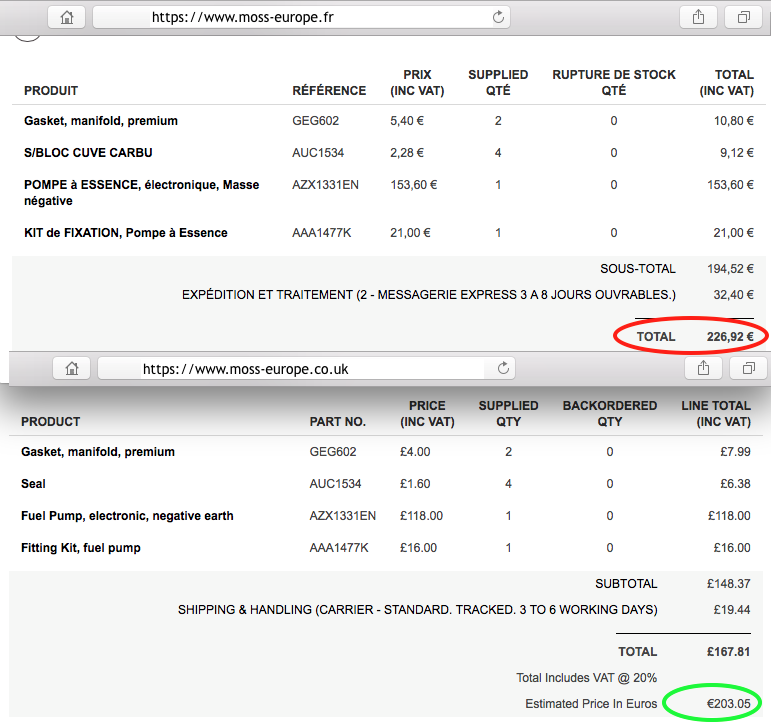Open the Fitting Kit, fuel pump product
The height and width of the screenshot is (722, 771).
coord(81,548)
